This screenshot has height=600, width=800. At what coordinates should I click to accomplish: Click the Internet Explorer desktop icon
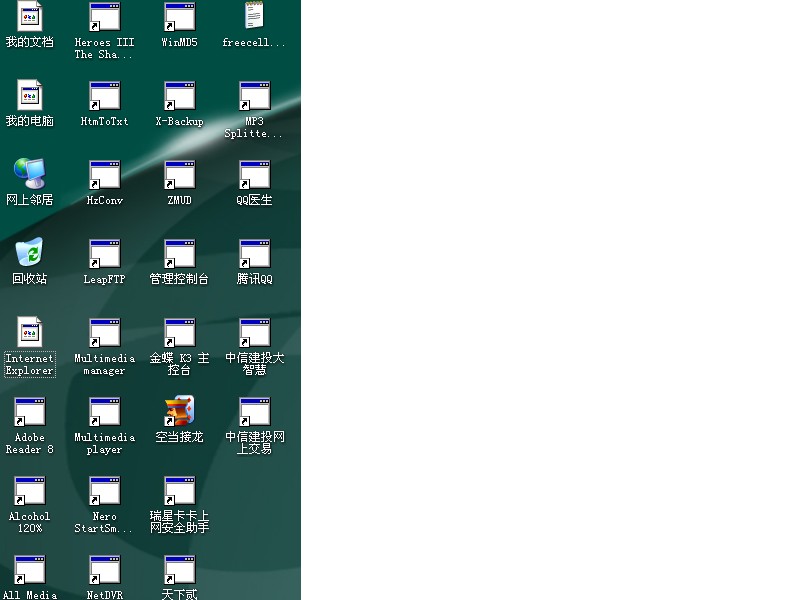[x=29, y=333]
